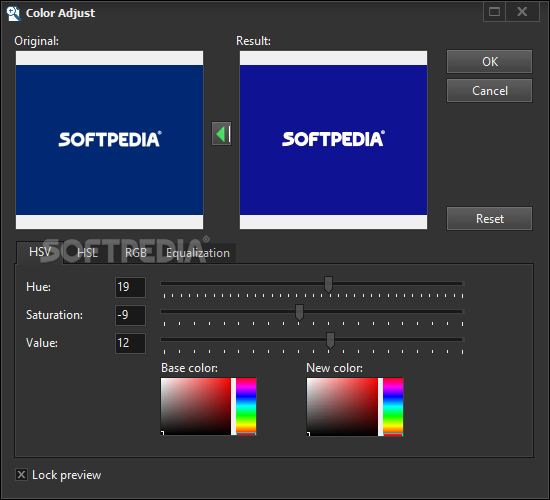Pick a hue in New color rainbow strip

tap(393, 407)
